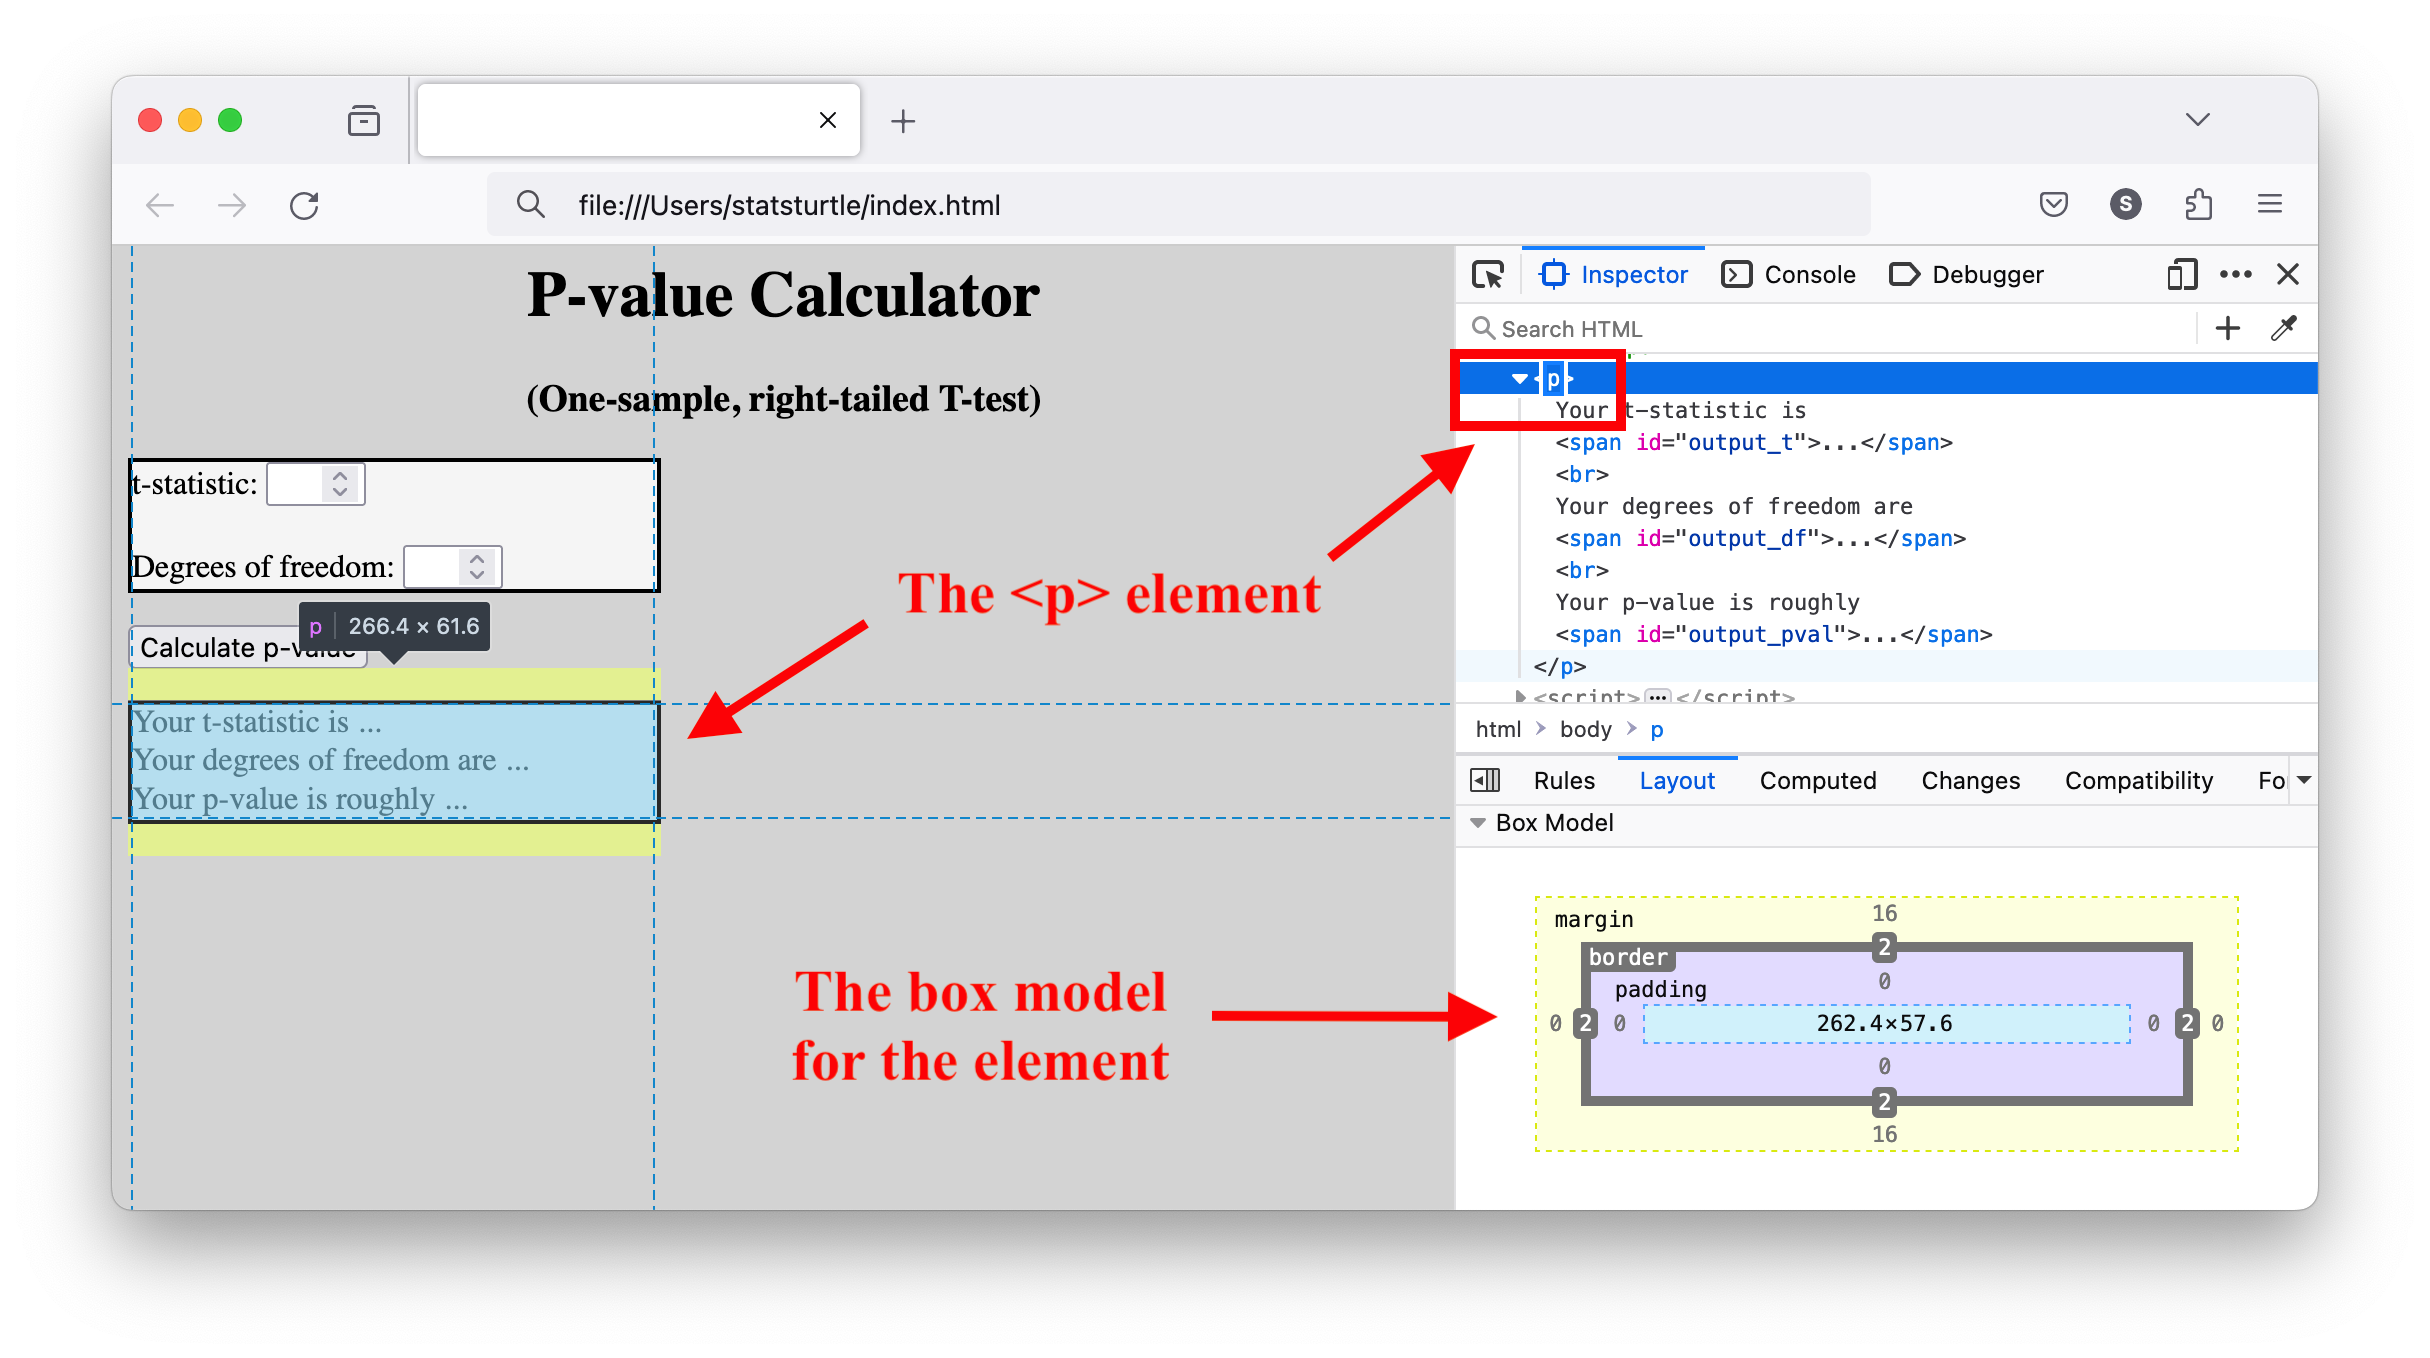This screenshot has height=1358, width=2430.
Task: Click the Calculate p-value button
Action: [248, 648]
